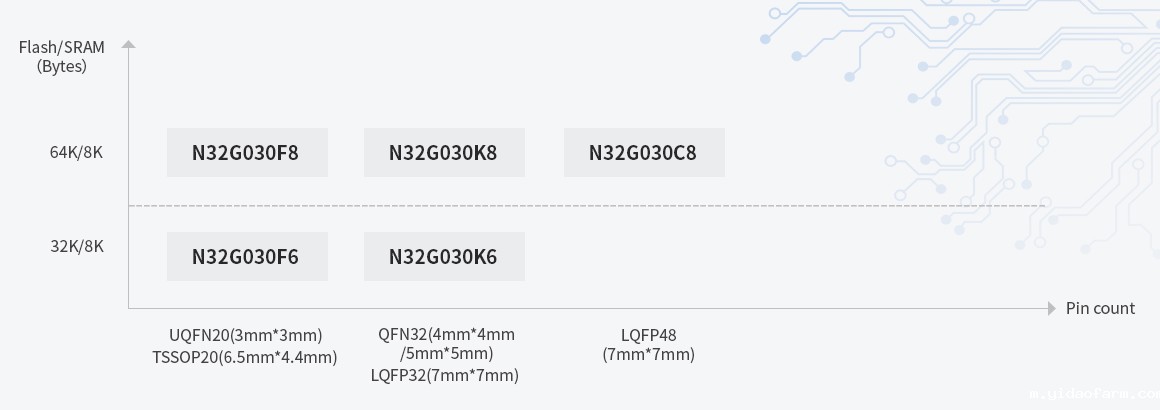Click the (Bytes) unit text
The height and width of the screenshot is (410, 1160).
62,66
